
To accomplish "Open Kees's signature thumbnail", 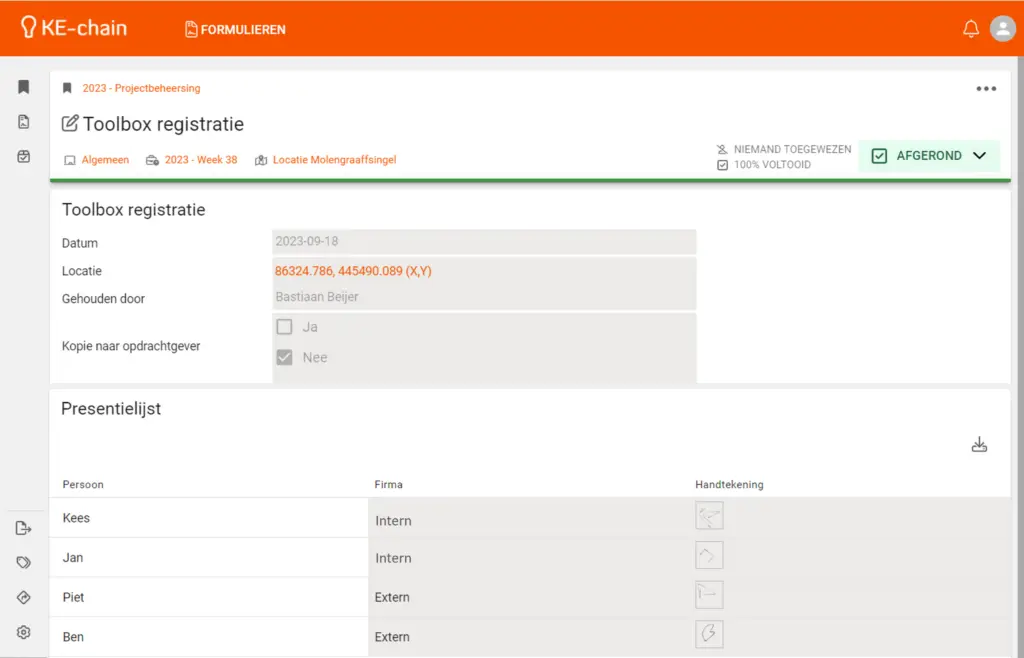I will point(709,516).
